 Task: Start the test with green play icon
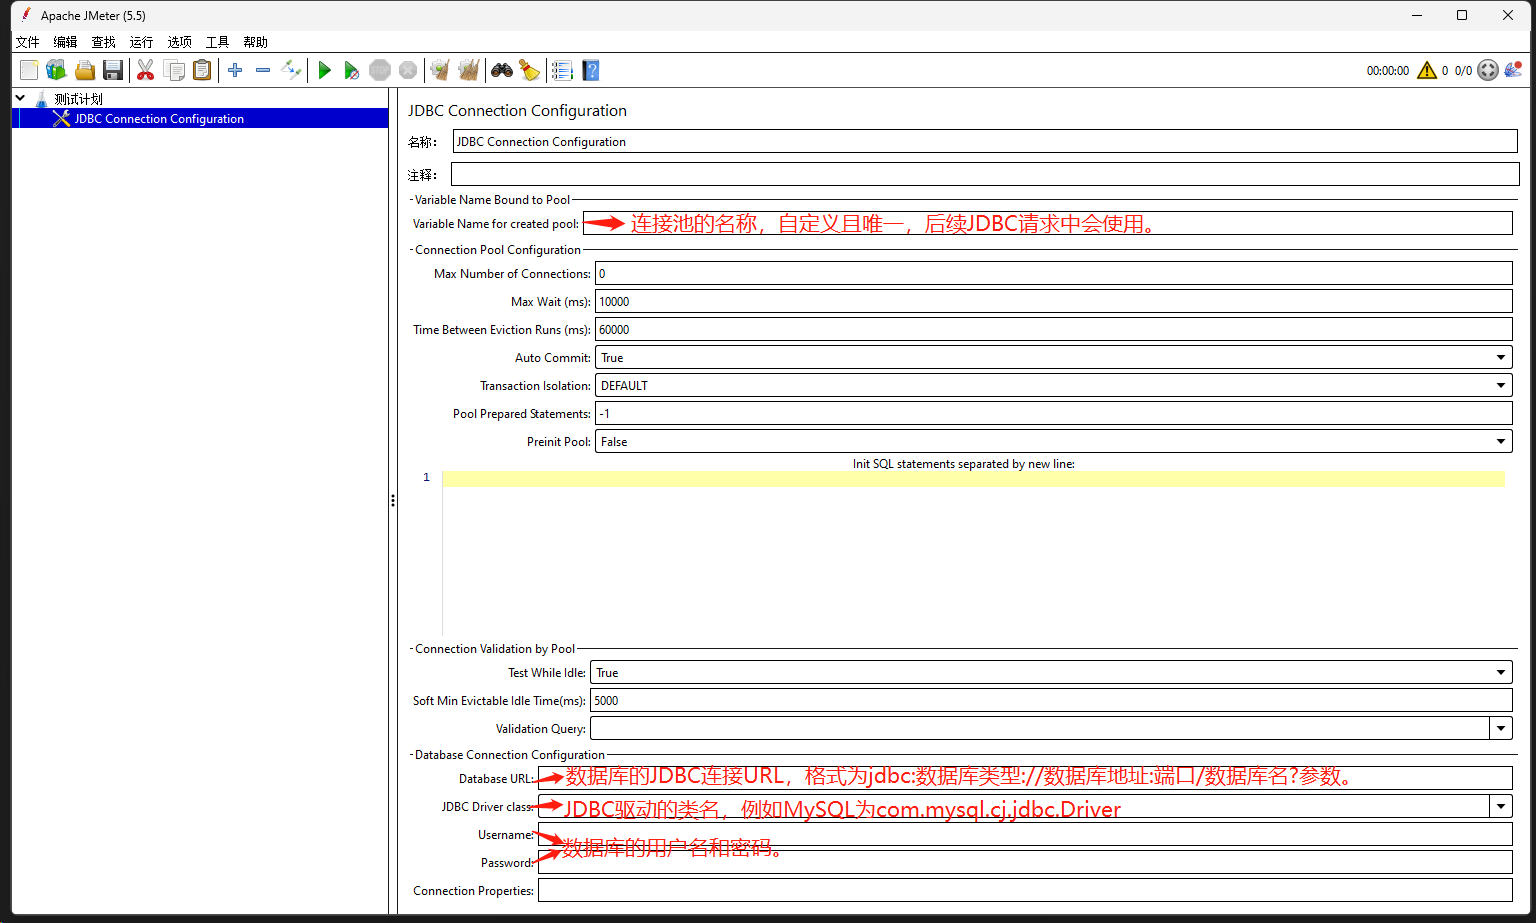click(324, 70)
